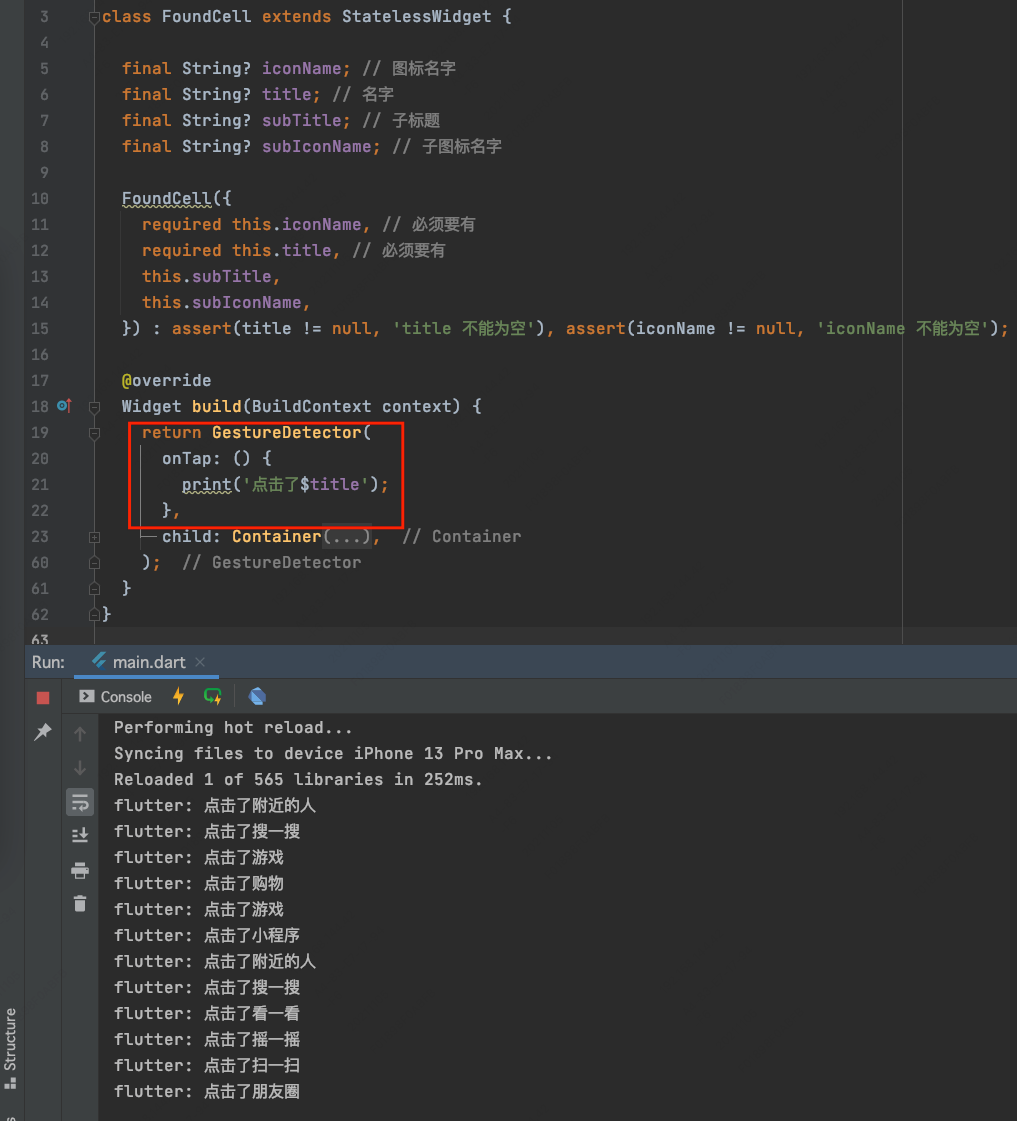Click subIconName field on line 8

(x=316, y=146)
